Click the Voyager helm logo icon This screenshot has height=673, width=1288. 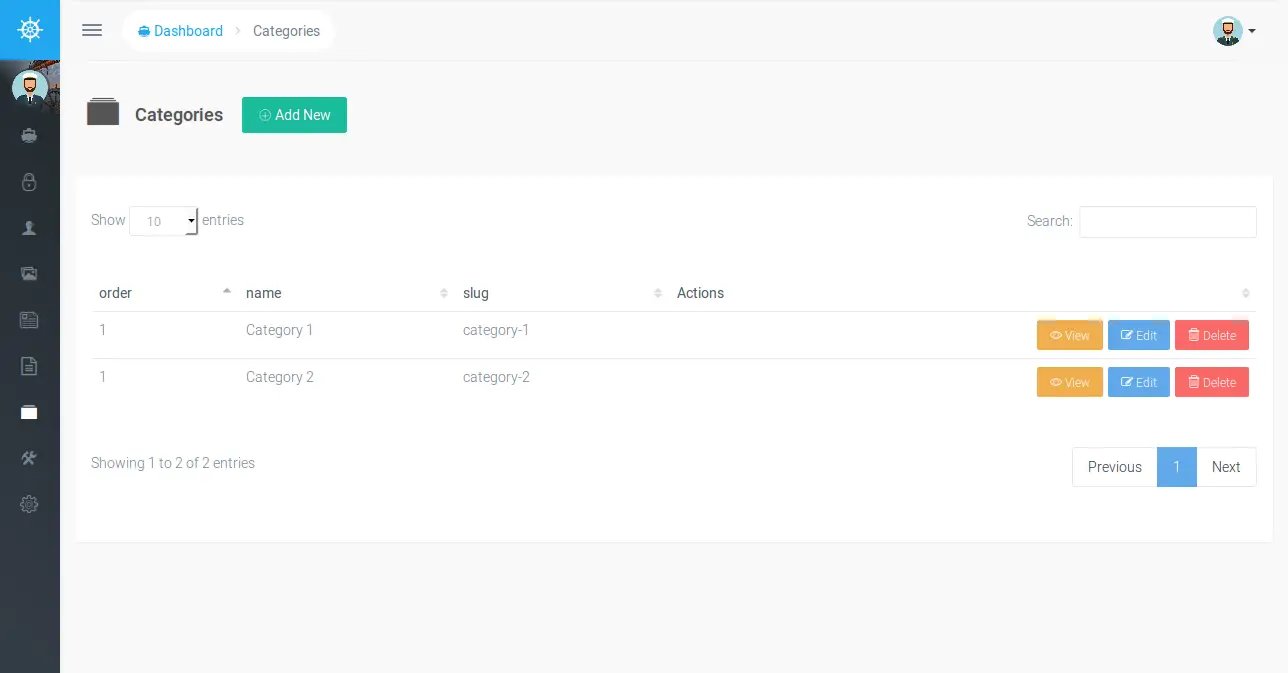click(30, 30)
